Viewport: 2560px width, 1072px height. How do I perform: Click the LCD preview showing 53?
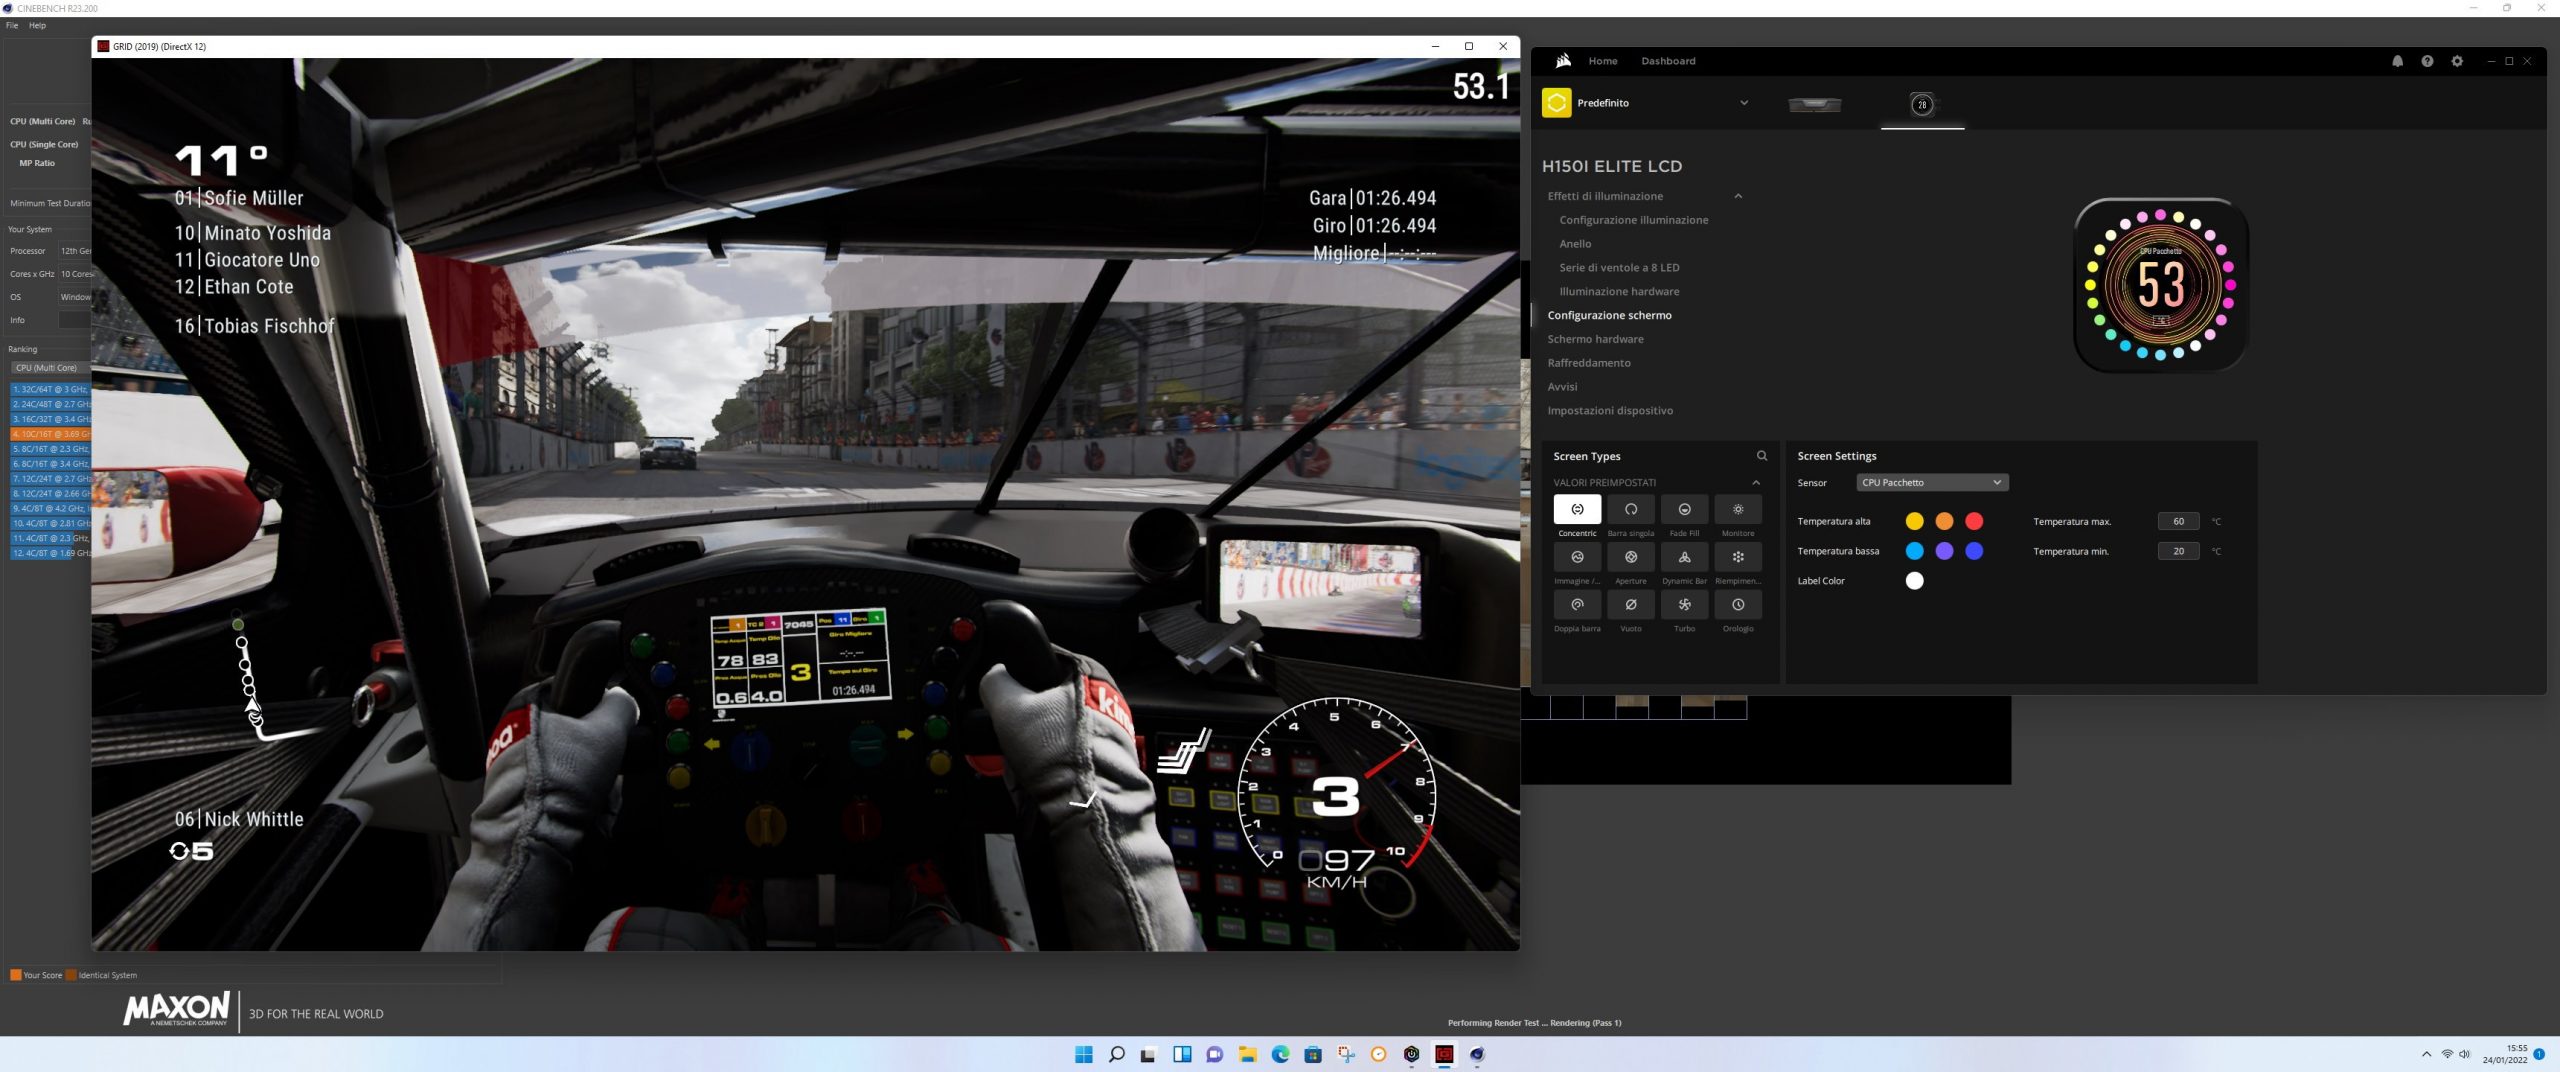tap(2160, 285)
